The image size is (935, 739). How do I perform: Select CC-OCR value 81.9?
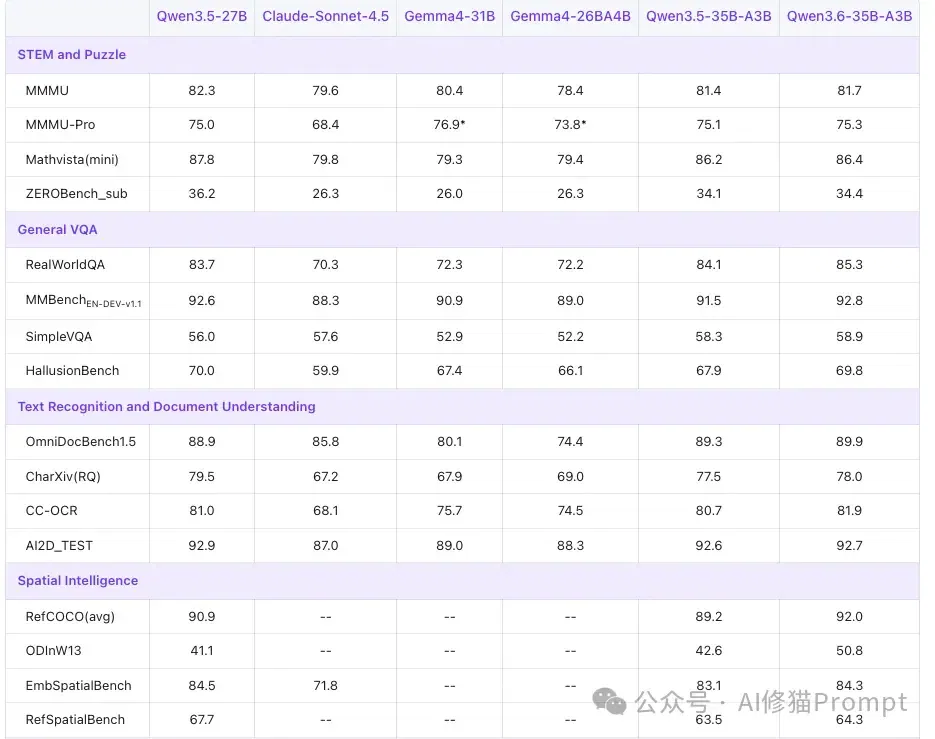coord(849,511)
